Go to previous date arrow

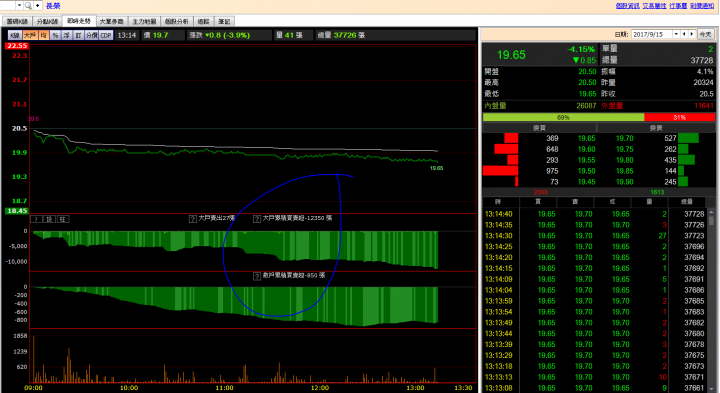(684, 34)
